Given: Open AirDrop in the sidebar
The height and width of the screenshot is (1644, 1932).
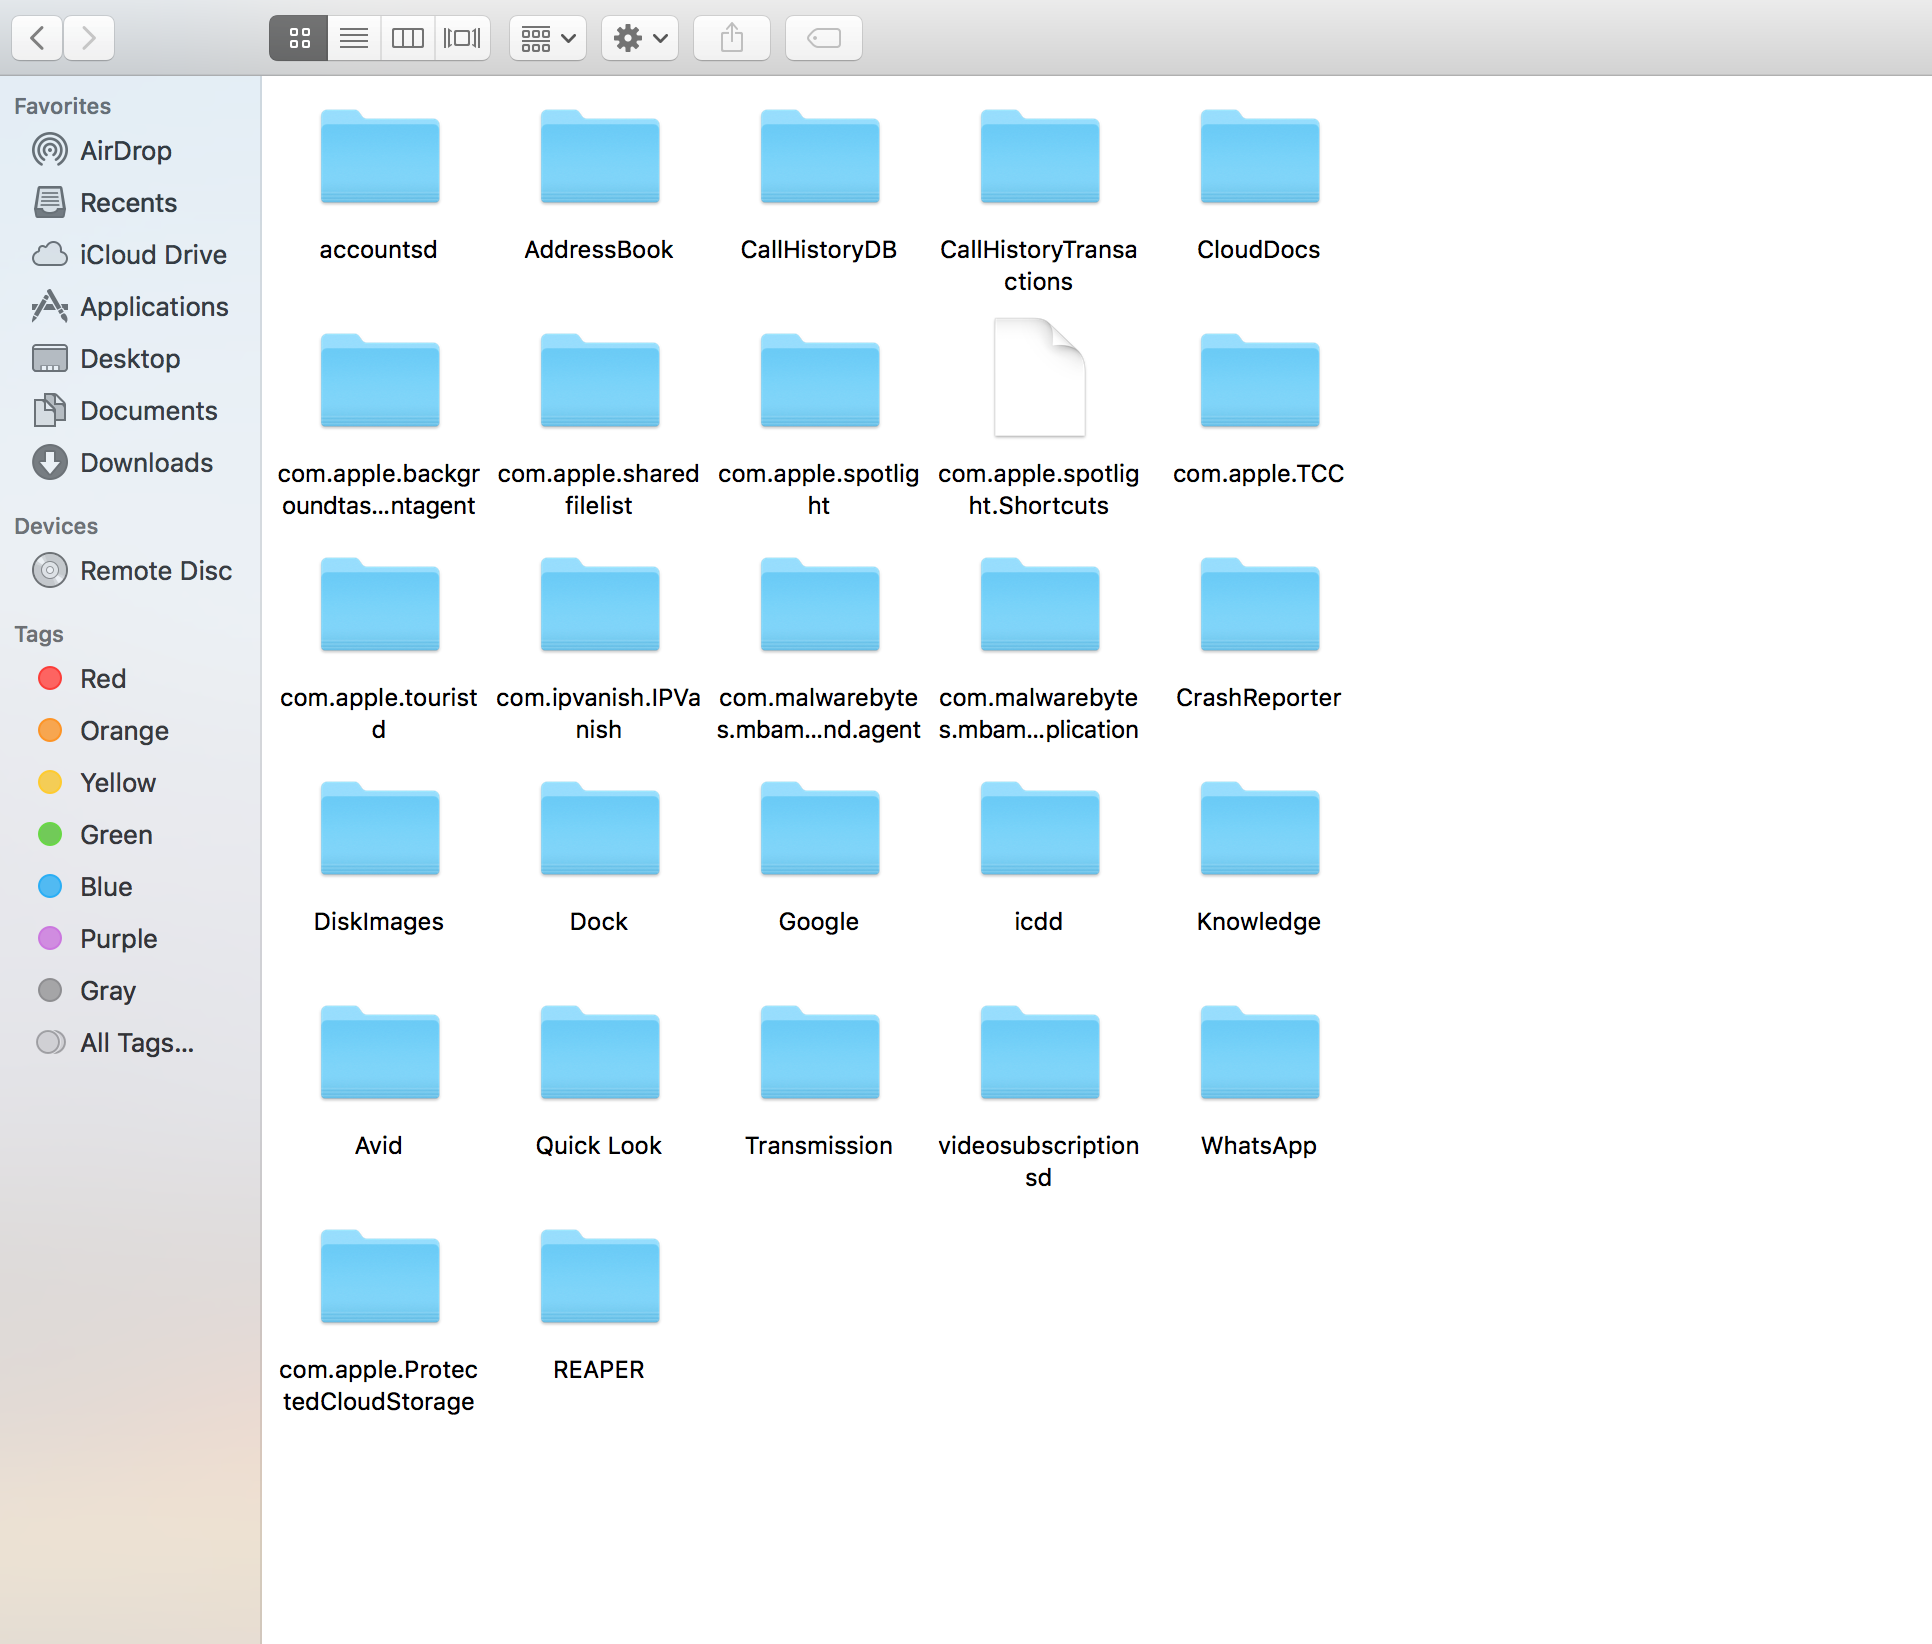Looking at the screenshot, I should [x=126, y=151].
